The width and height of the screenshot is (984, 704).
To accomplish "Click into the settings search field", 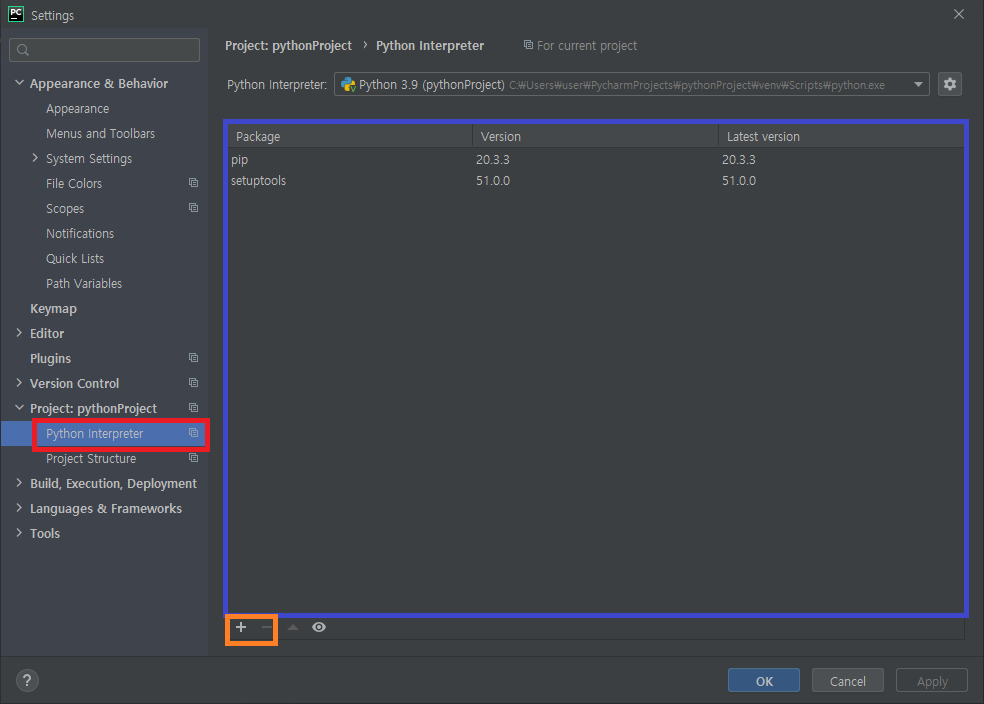I will tap(105, 50).
